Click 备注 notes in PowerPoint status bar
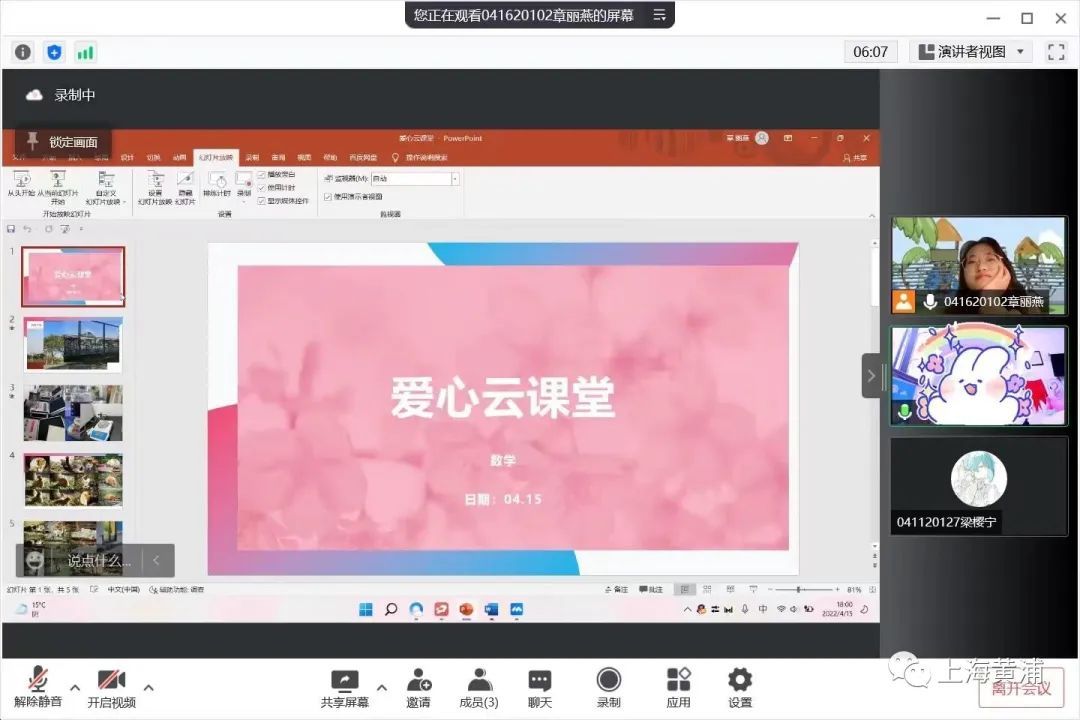This screenshot has height=720, width=1080. coord(616,590)
